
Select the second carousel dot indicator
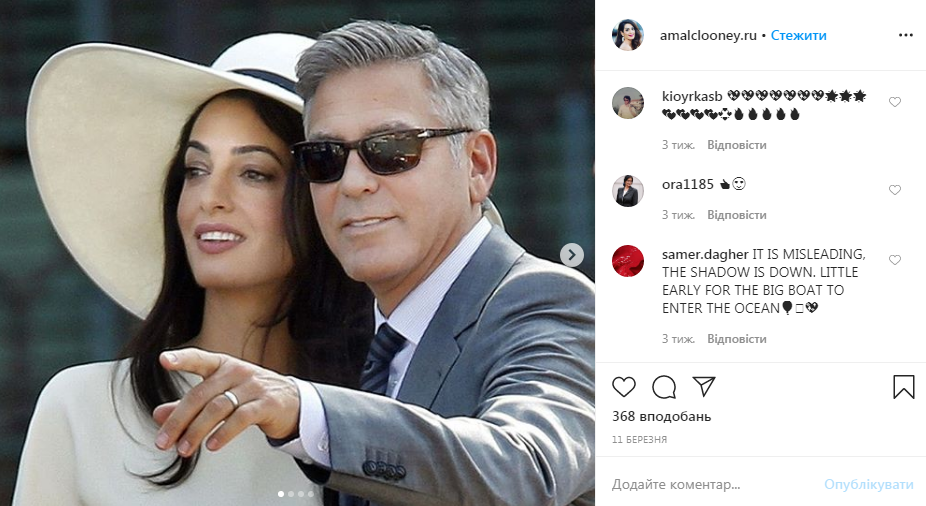[291, 494]
